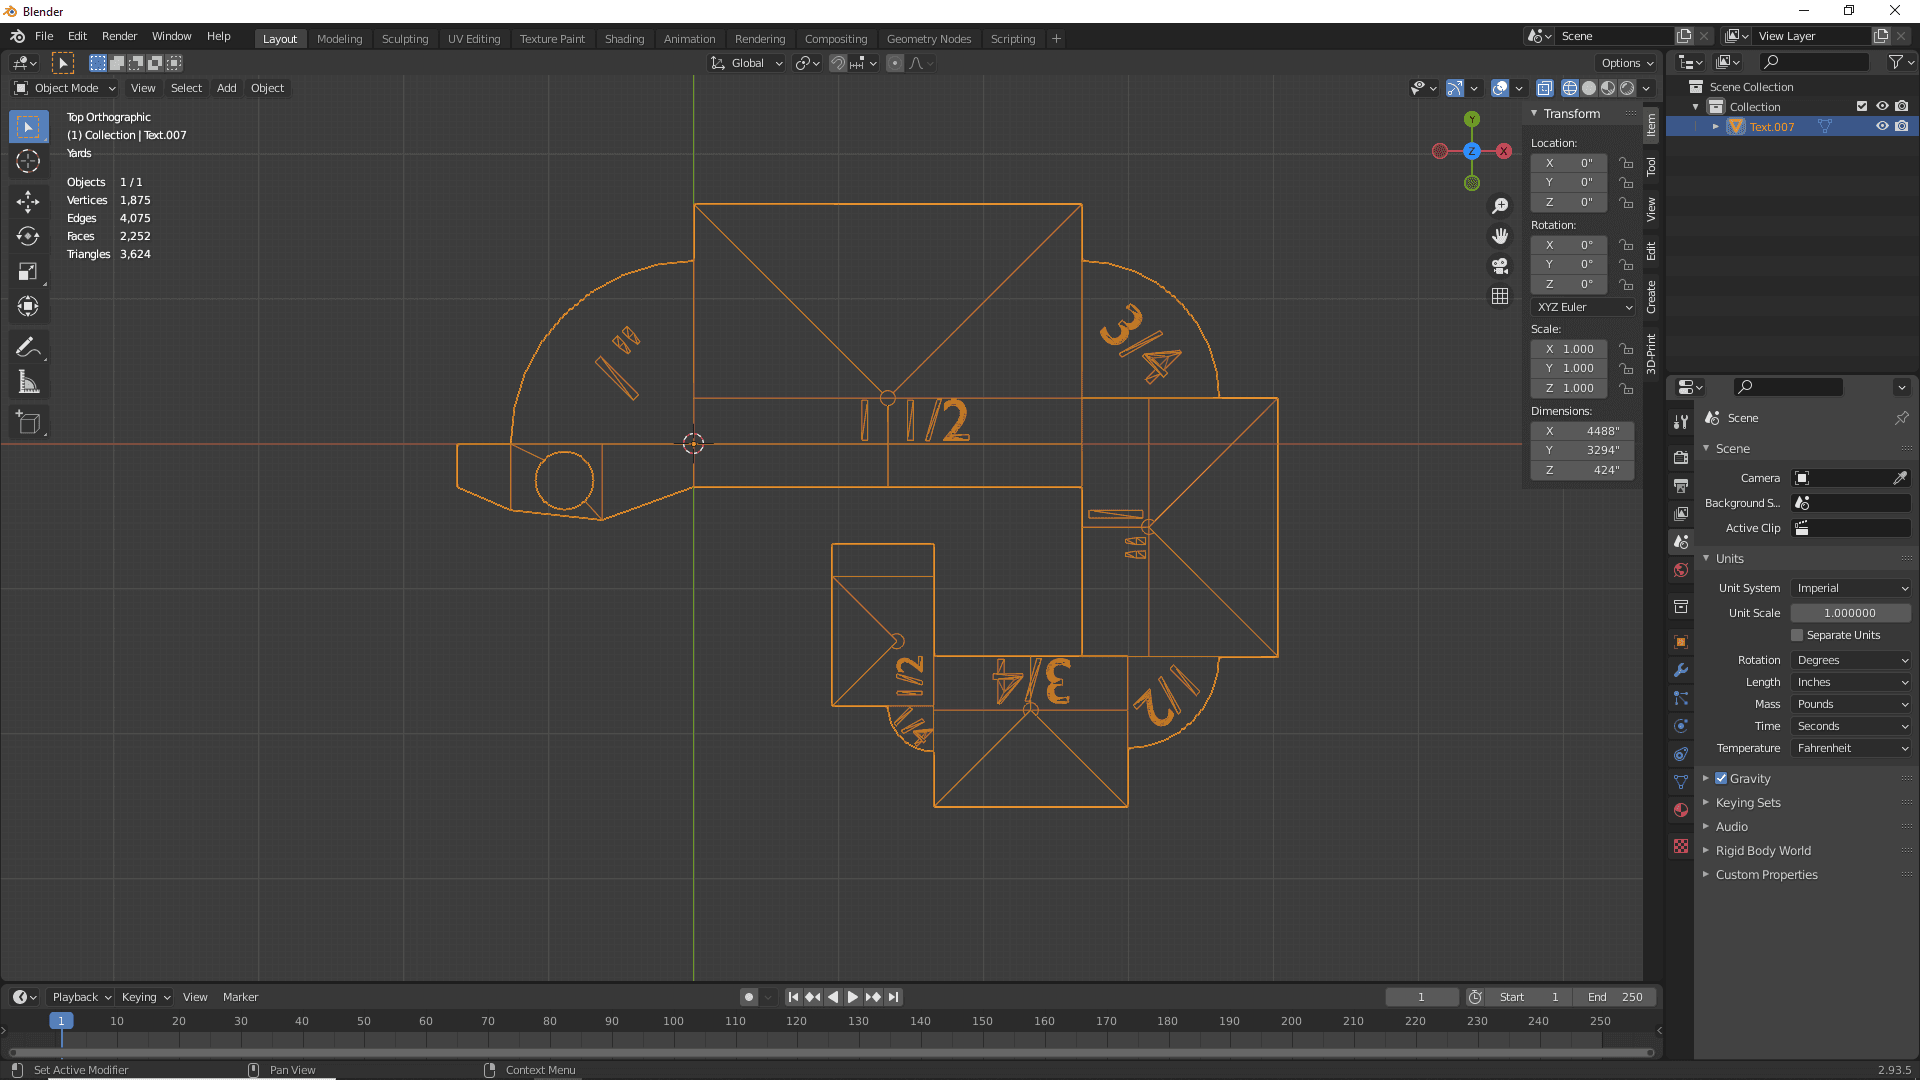This screenshot has height=1080, width=1920.
Task: Activate the Rotate tool
Action: [x=28, y=236]
